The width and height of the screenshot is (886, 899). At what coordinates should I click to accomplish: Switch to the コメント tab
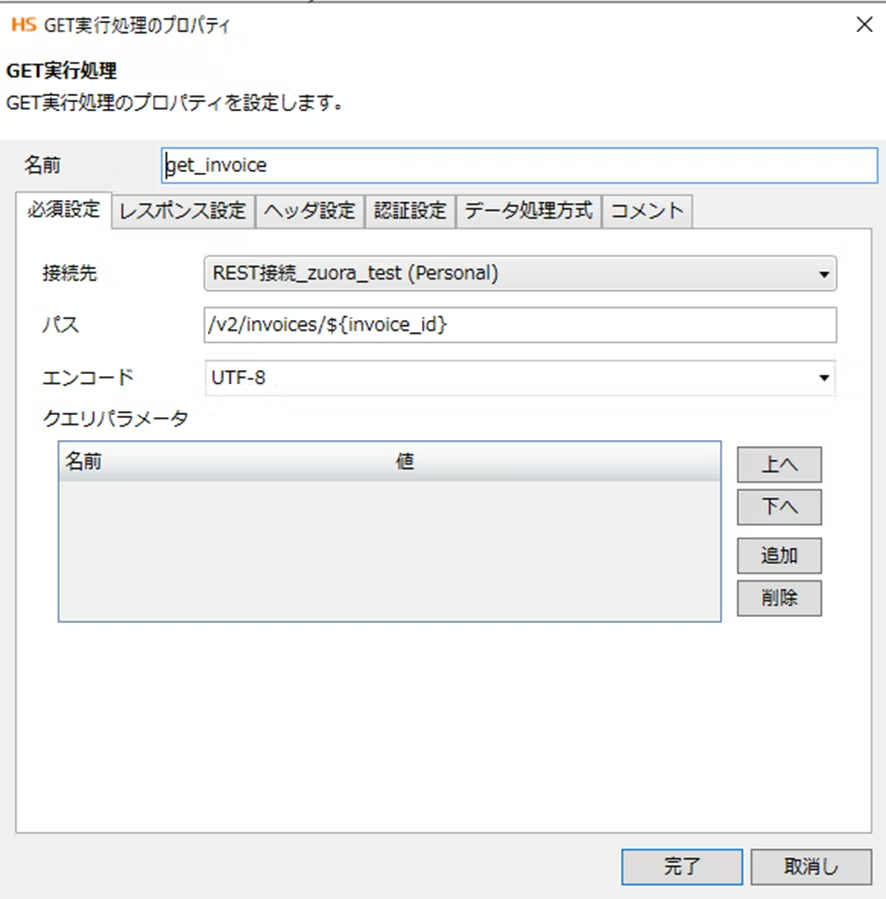647,211
